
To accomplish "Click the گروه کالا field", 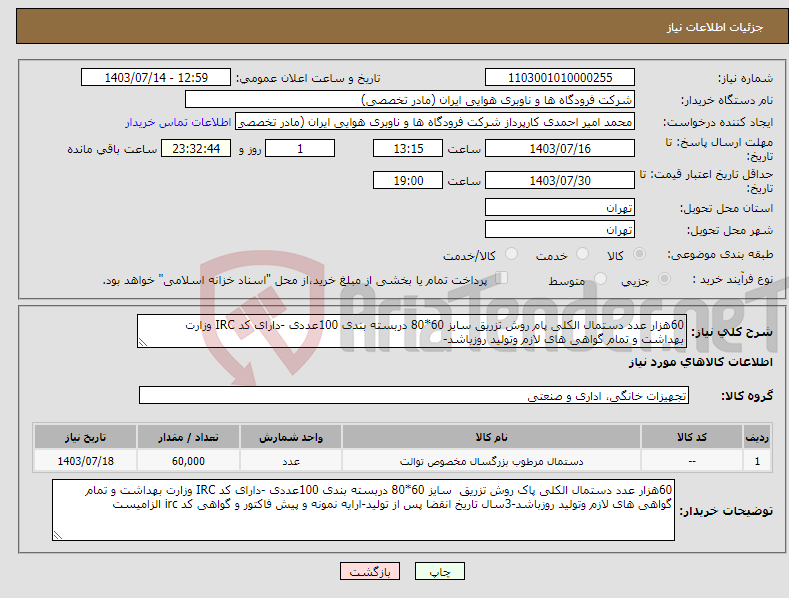I will click(414, 396).
